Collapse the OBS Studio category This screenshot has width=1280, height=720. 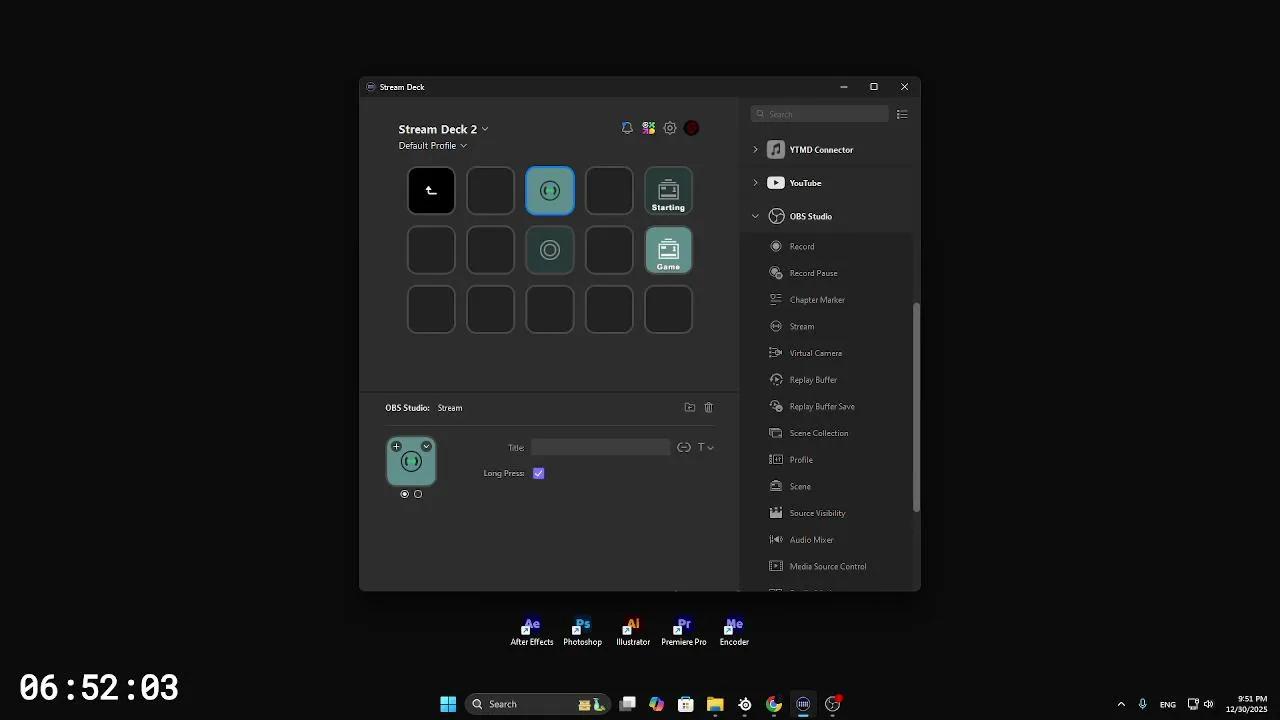(x=755, y=216)
